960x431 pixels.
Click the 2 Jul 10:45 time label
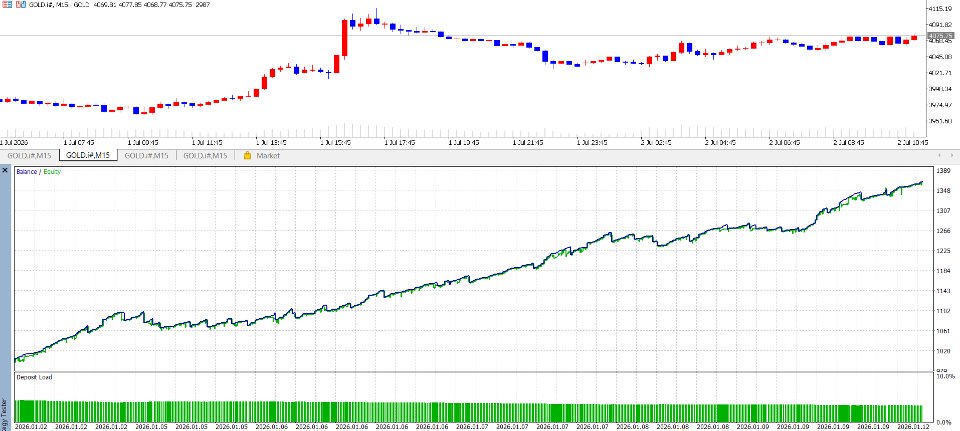913,142
